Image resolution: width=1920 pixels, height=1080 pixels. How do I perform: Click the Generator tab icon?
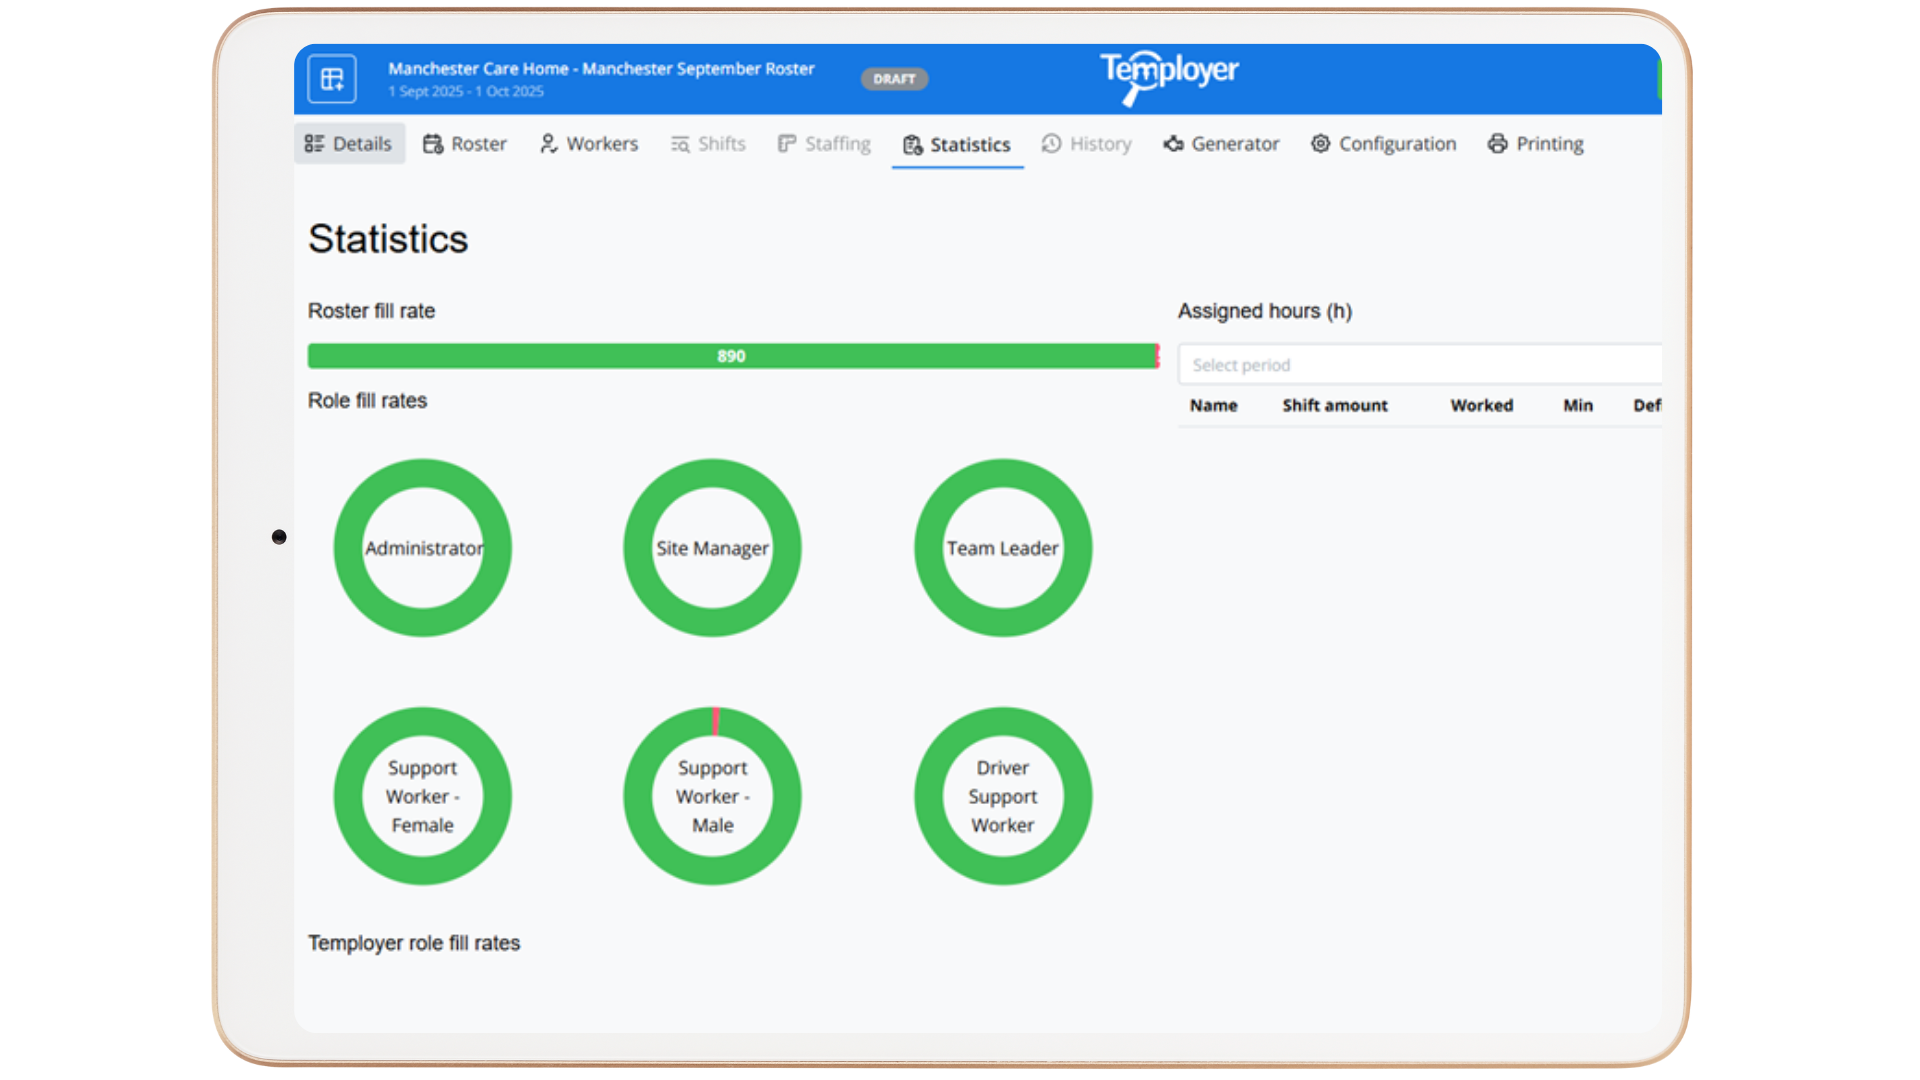click(1173, 144)
